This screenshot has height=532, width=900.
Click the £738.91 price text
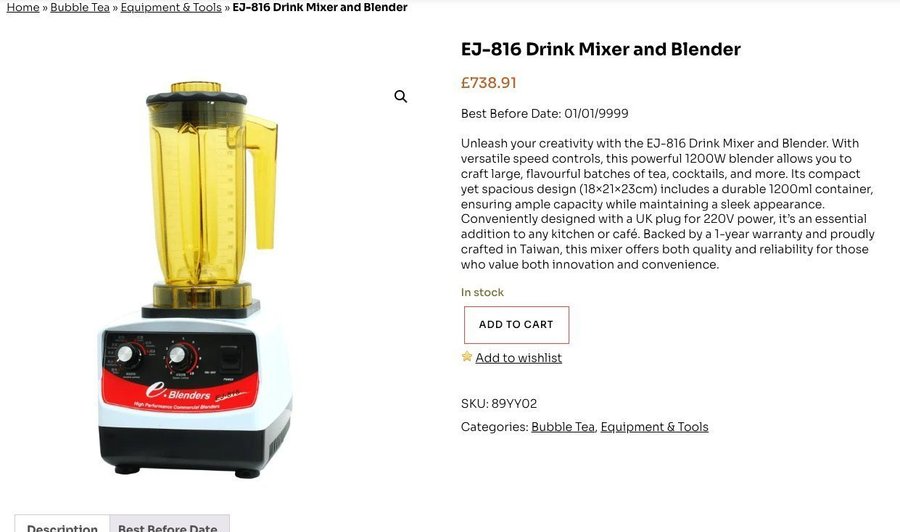coord(488,83)
